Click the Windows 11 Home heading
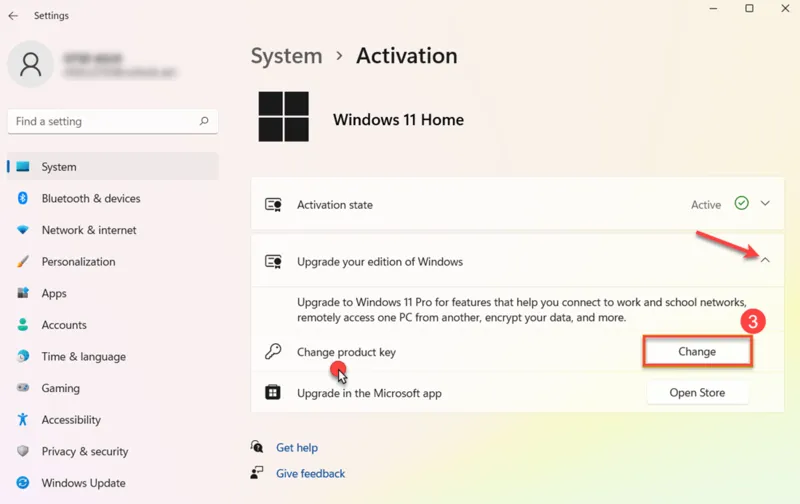800x504 pixels. click(x=398, y=119)
